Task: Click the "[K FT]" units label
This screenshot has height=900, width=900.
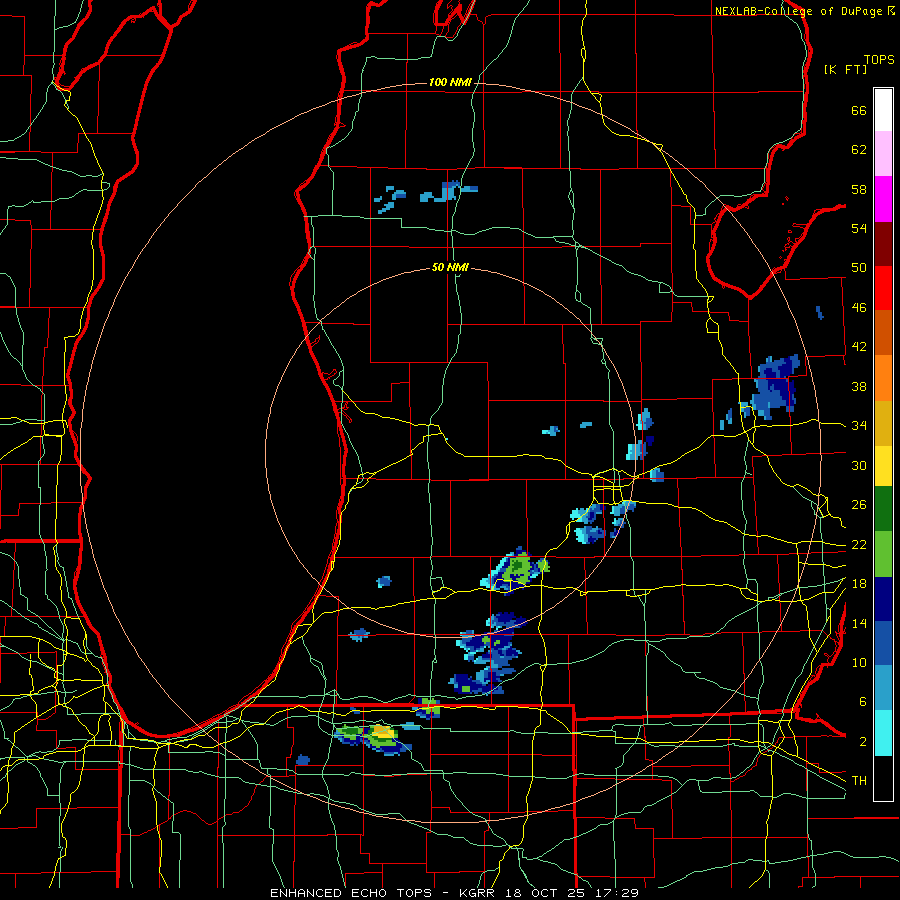Action: point(845,70)
